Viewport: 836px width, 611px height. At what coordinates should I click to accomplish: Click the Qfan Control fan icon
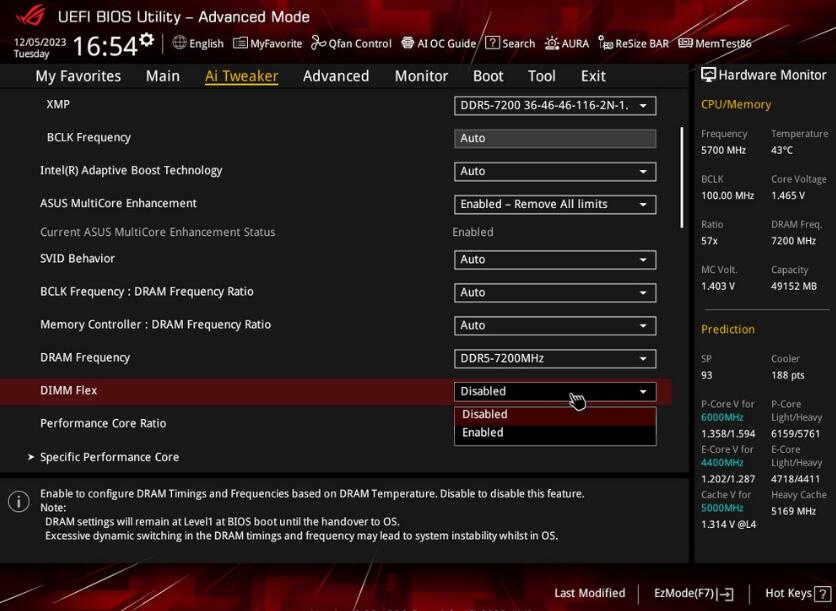318,43
